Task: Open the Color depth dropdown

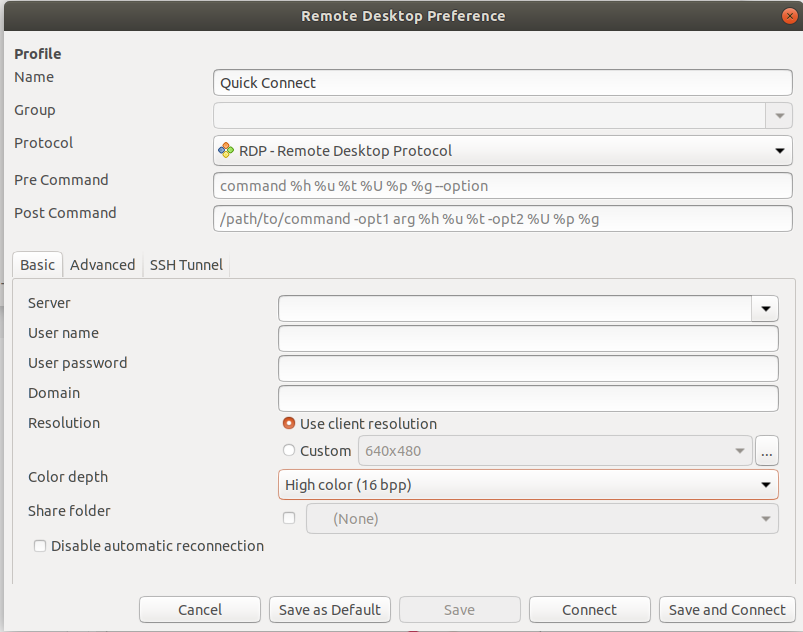Action: (x=765, y=485)
